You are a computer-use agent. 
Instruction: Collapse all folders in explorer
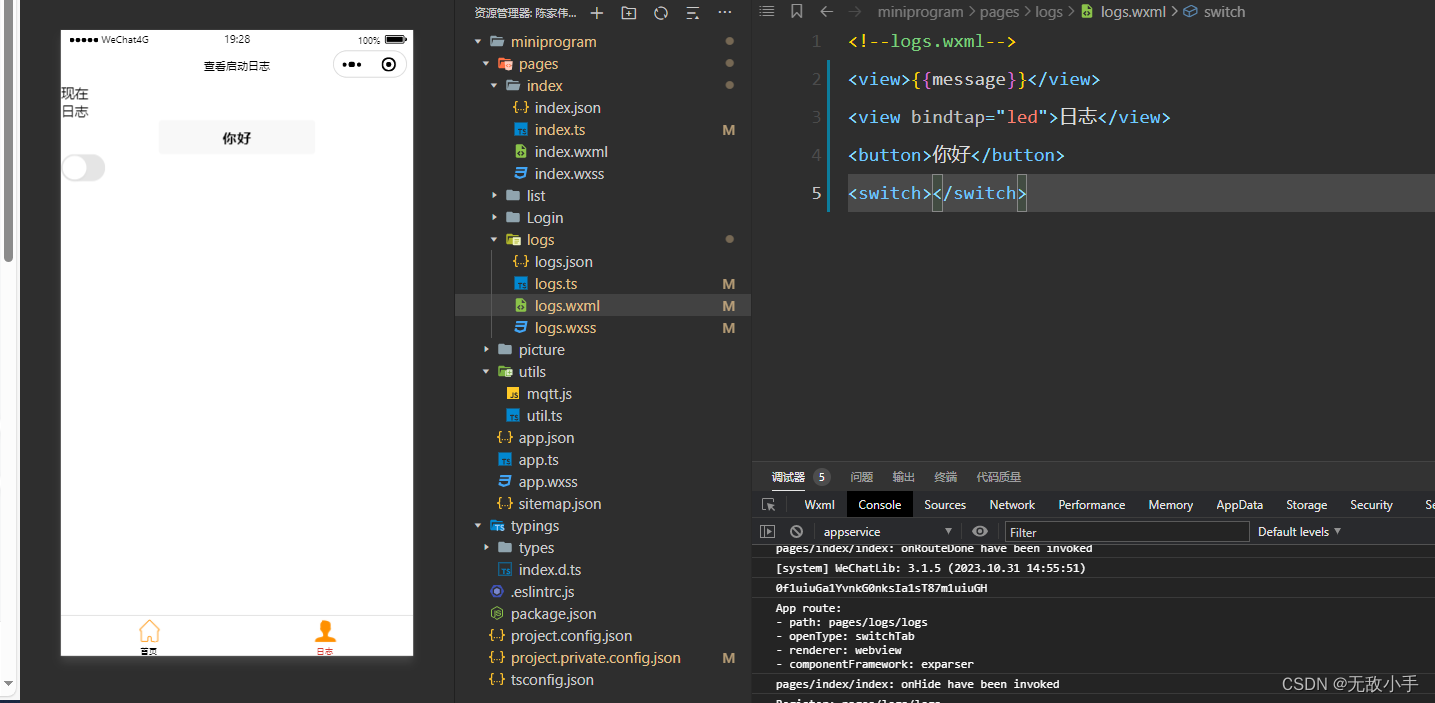point(692,13)
